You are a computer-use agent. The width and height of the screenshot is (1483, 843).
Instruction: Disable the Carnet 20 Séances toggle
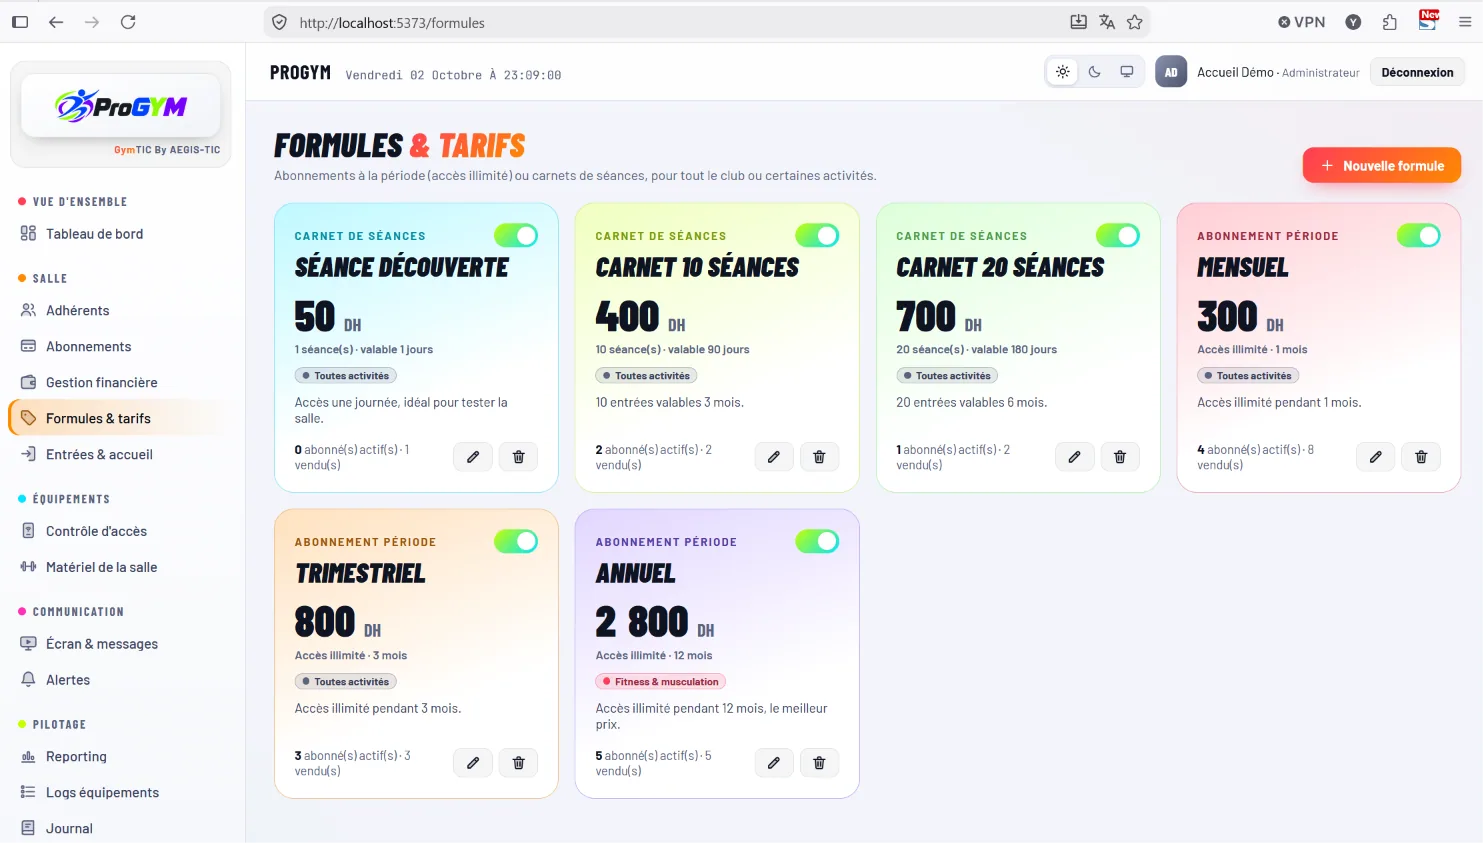tap(1118, 235)
